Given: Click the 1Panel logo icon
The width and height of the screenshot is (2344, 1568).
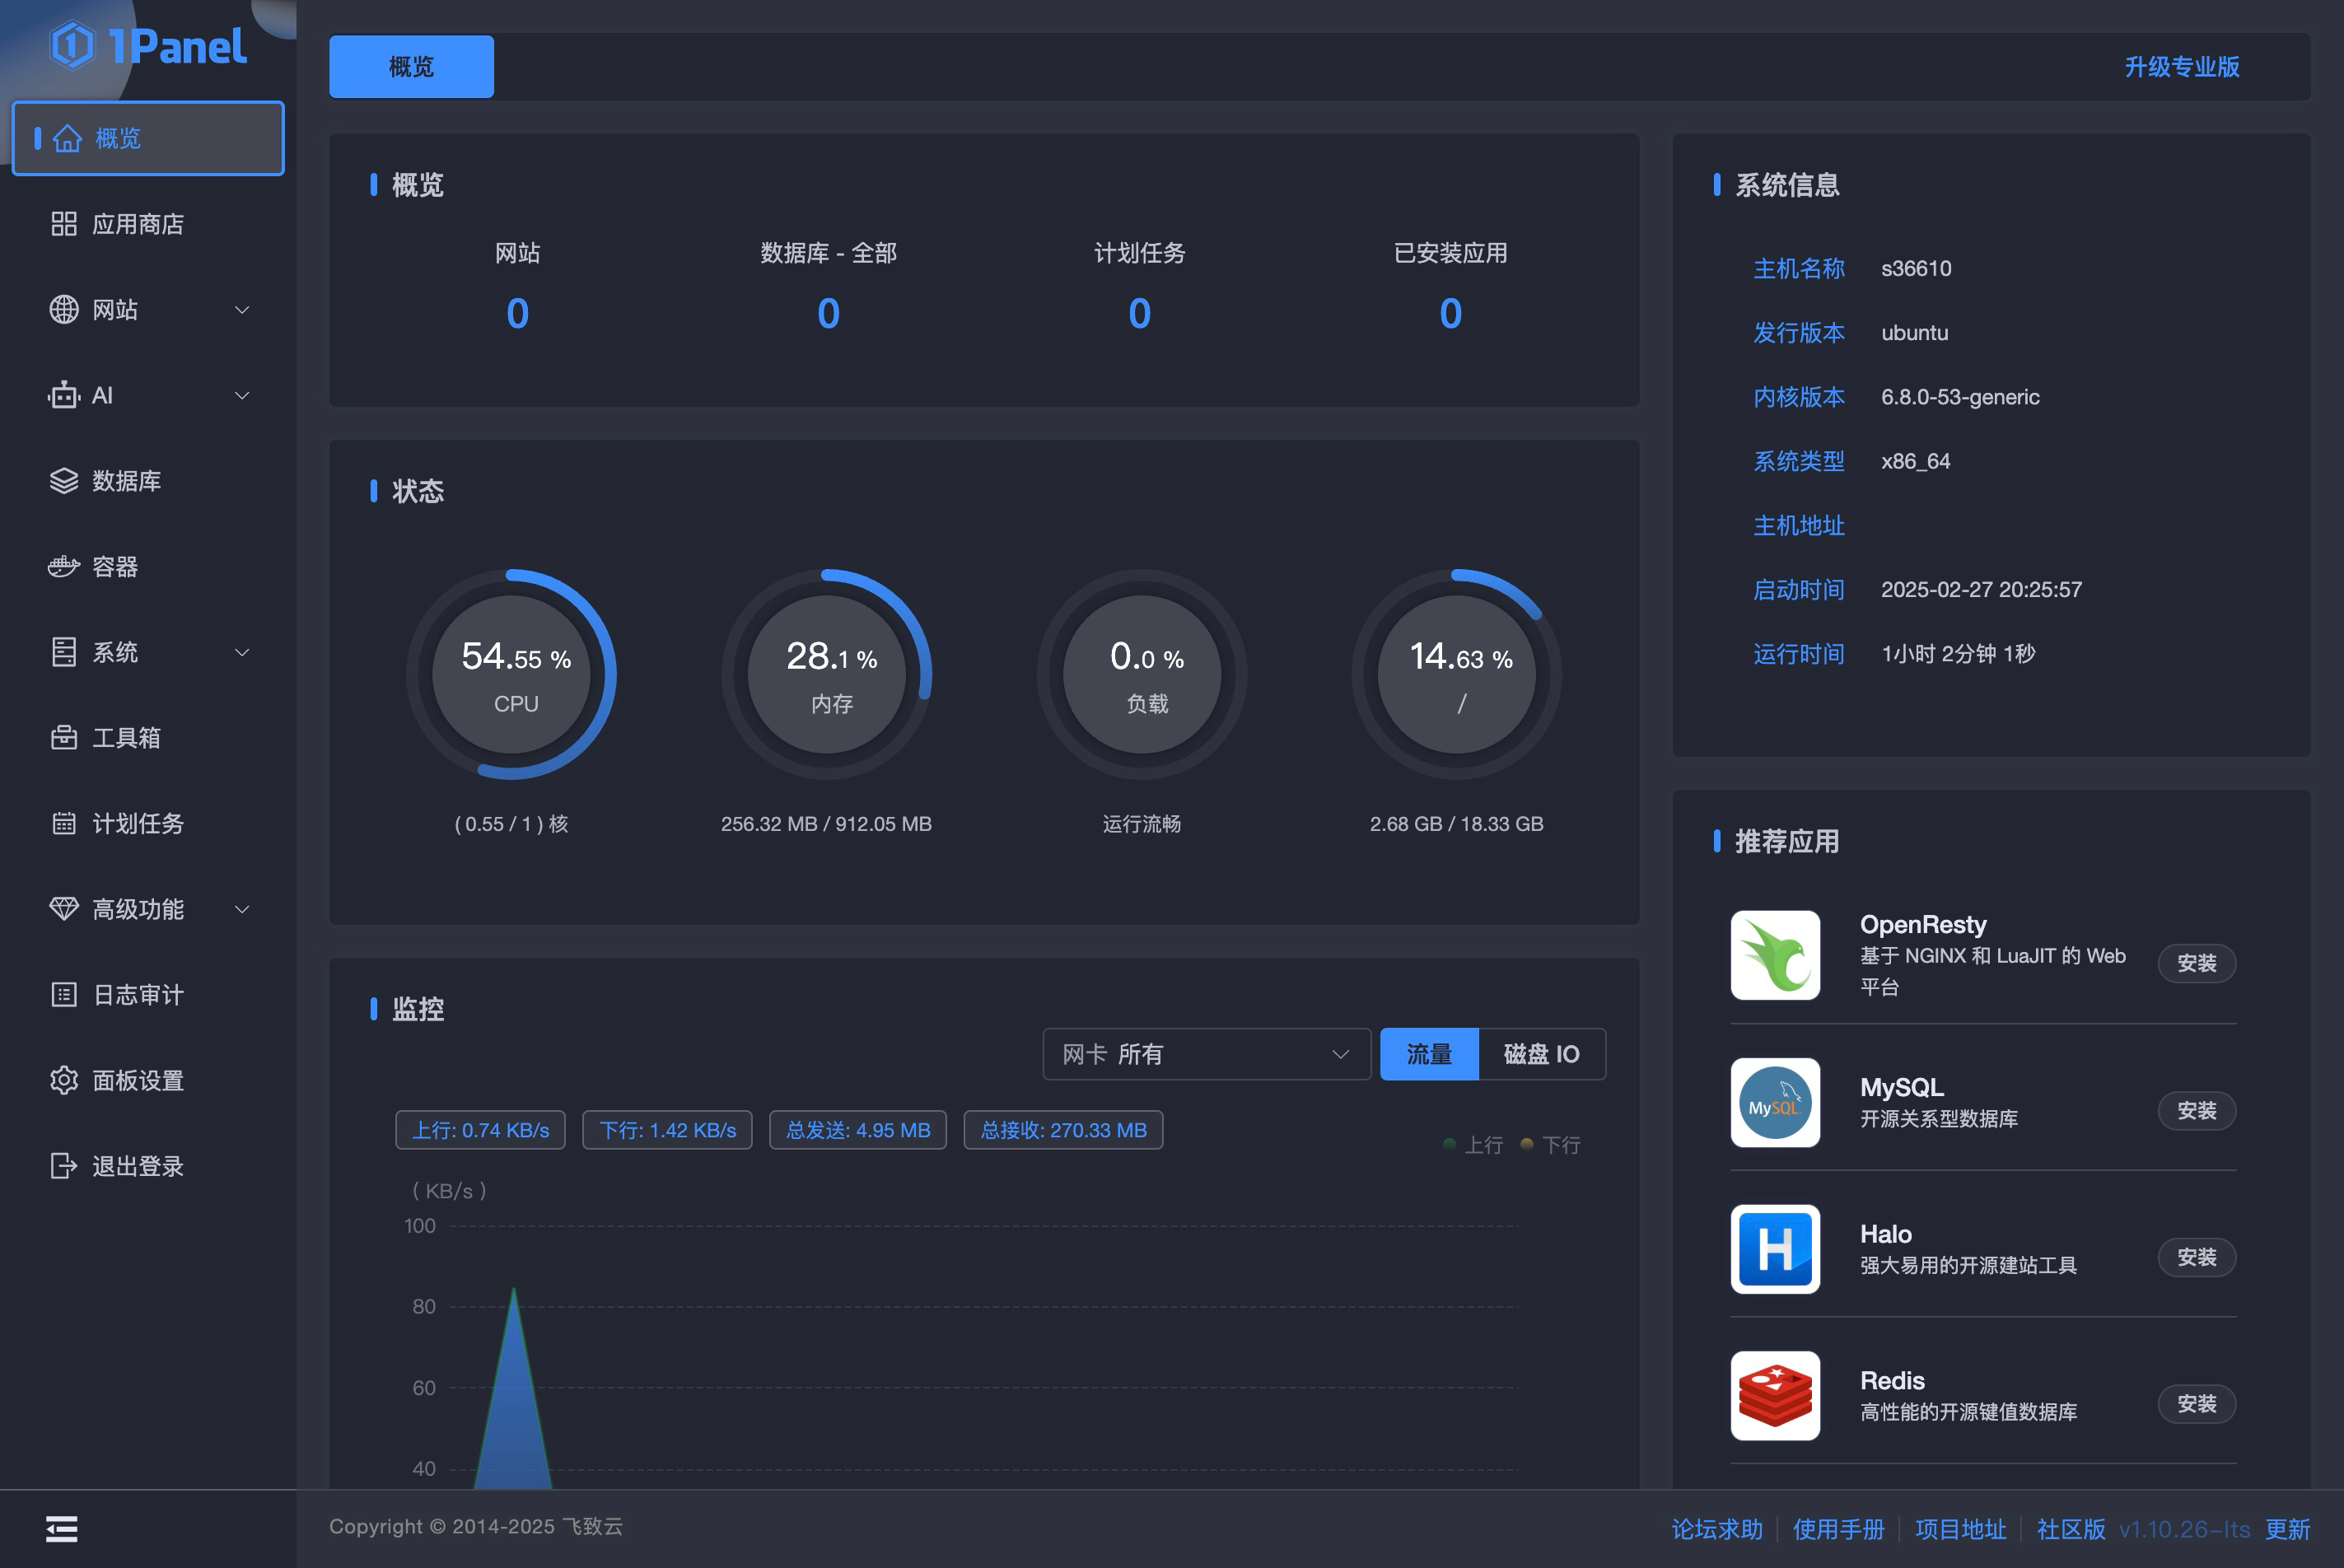Looking at the screenshot, I should pyautogui.click(x=73, y=46).
